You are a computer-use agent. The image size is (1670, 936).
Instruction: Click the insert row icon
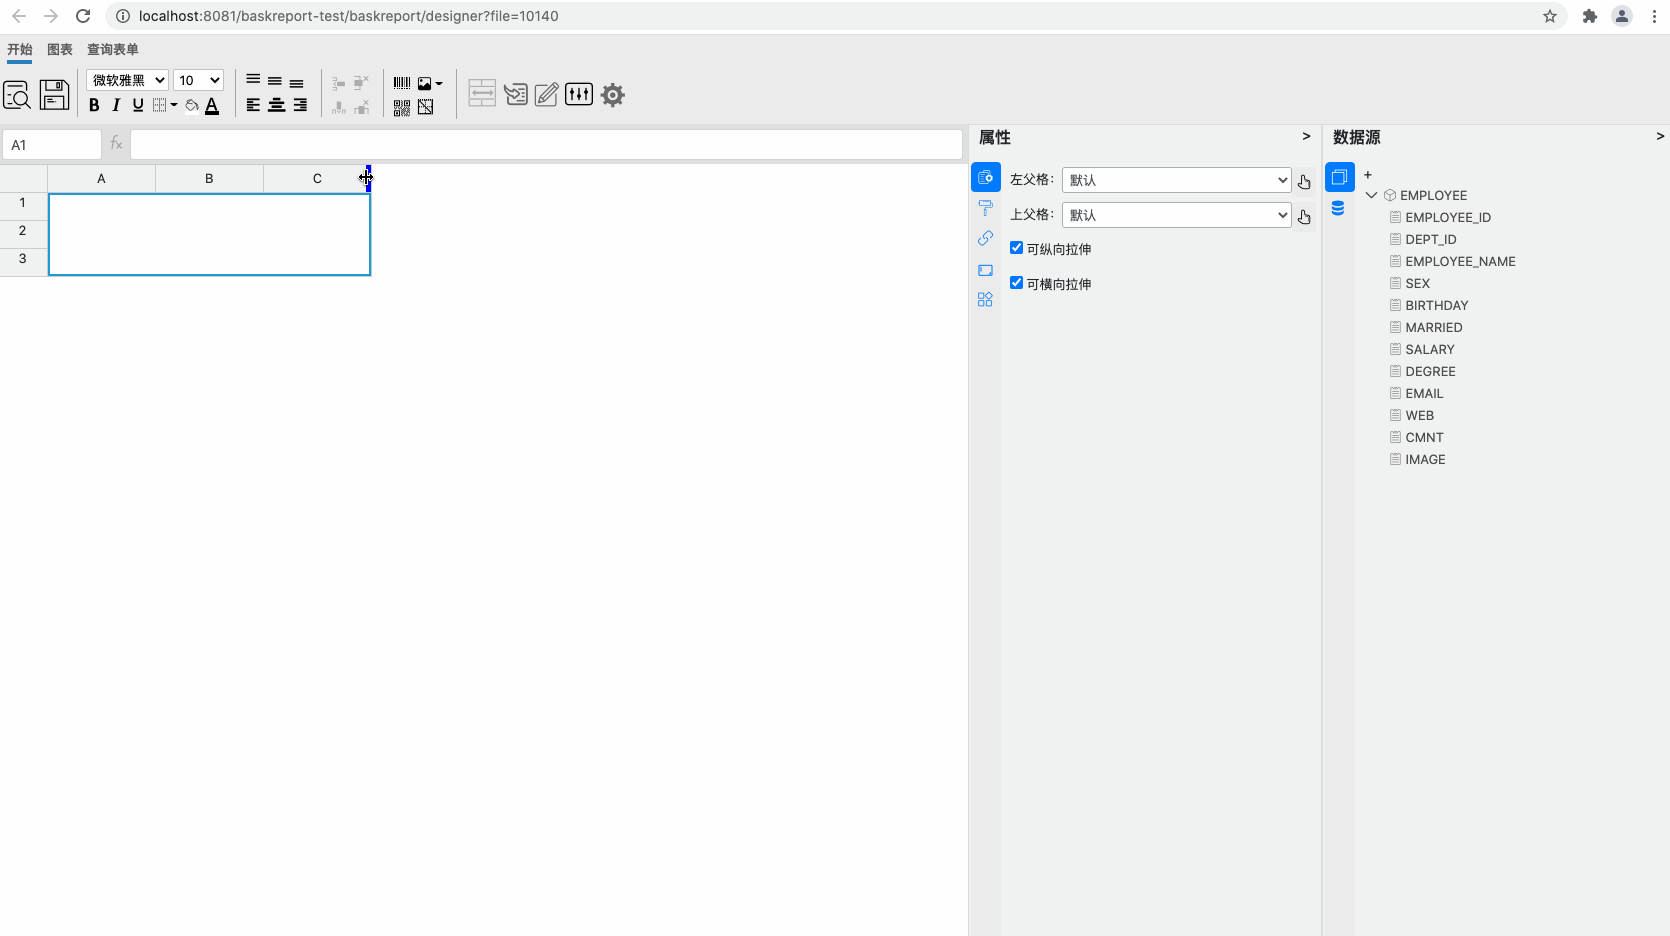(x=339, y=83)
